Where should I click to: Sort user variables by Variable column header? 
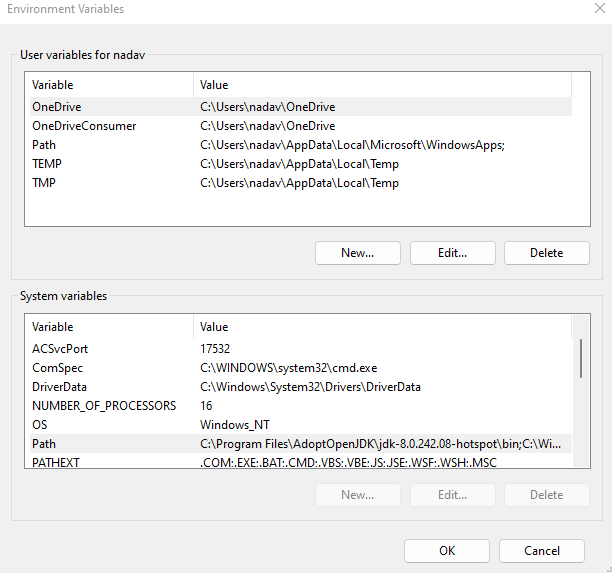tap(111, 85)
